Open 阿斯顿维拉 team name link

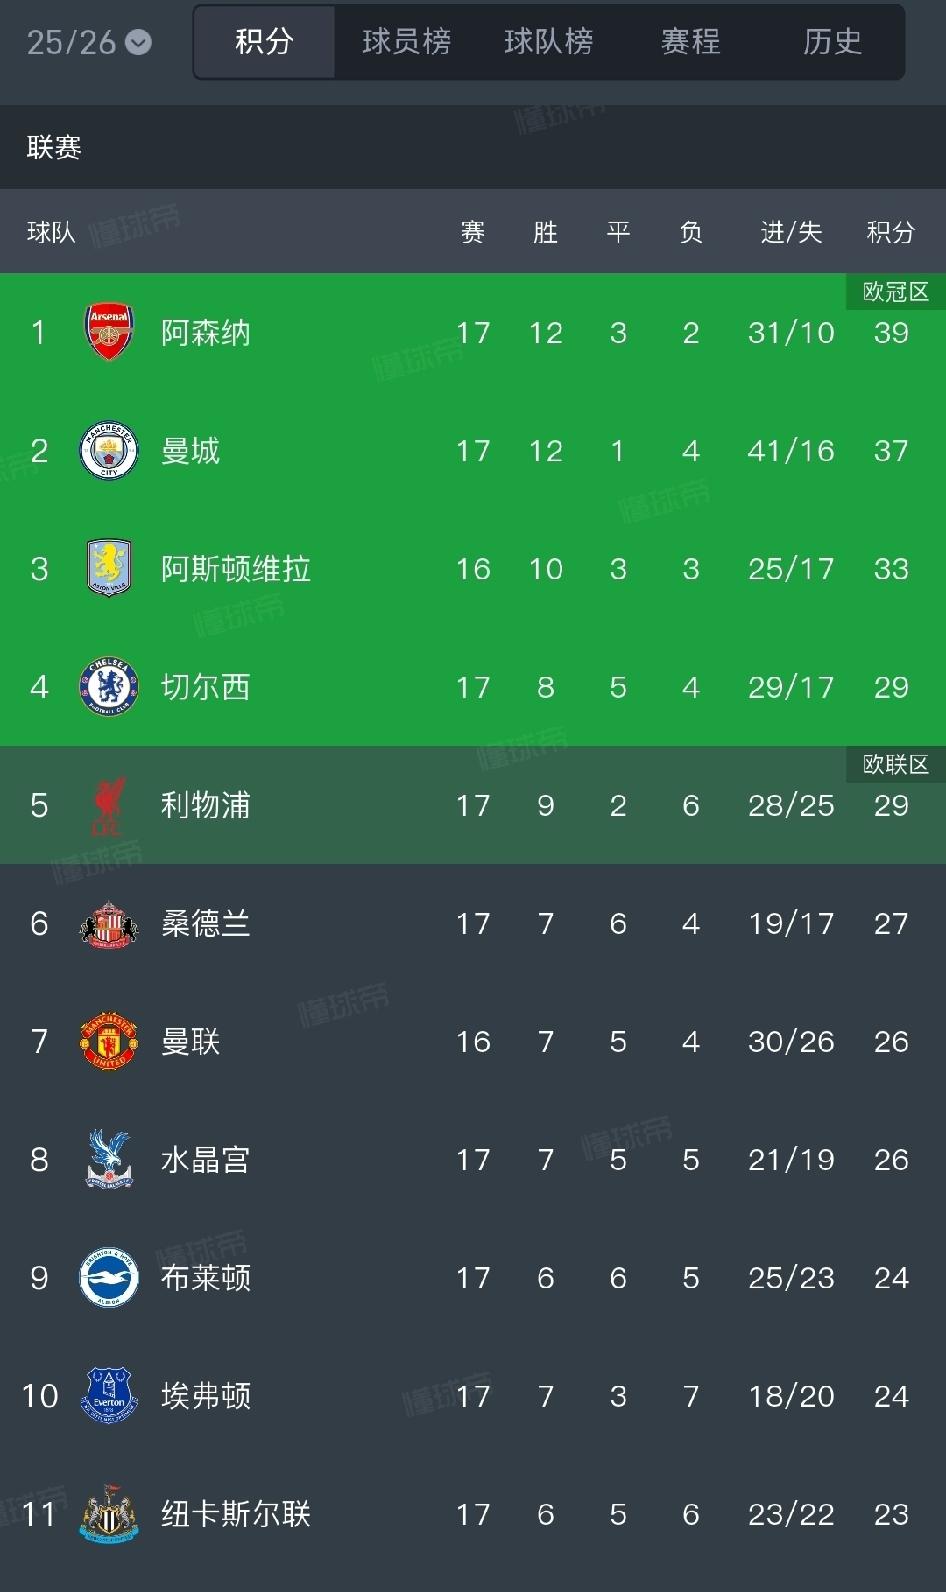point(236,568)
